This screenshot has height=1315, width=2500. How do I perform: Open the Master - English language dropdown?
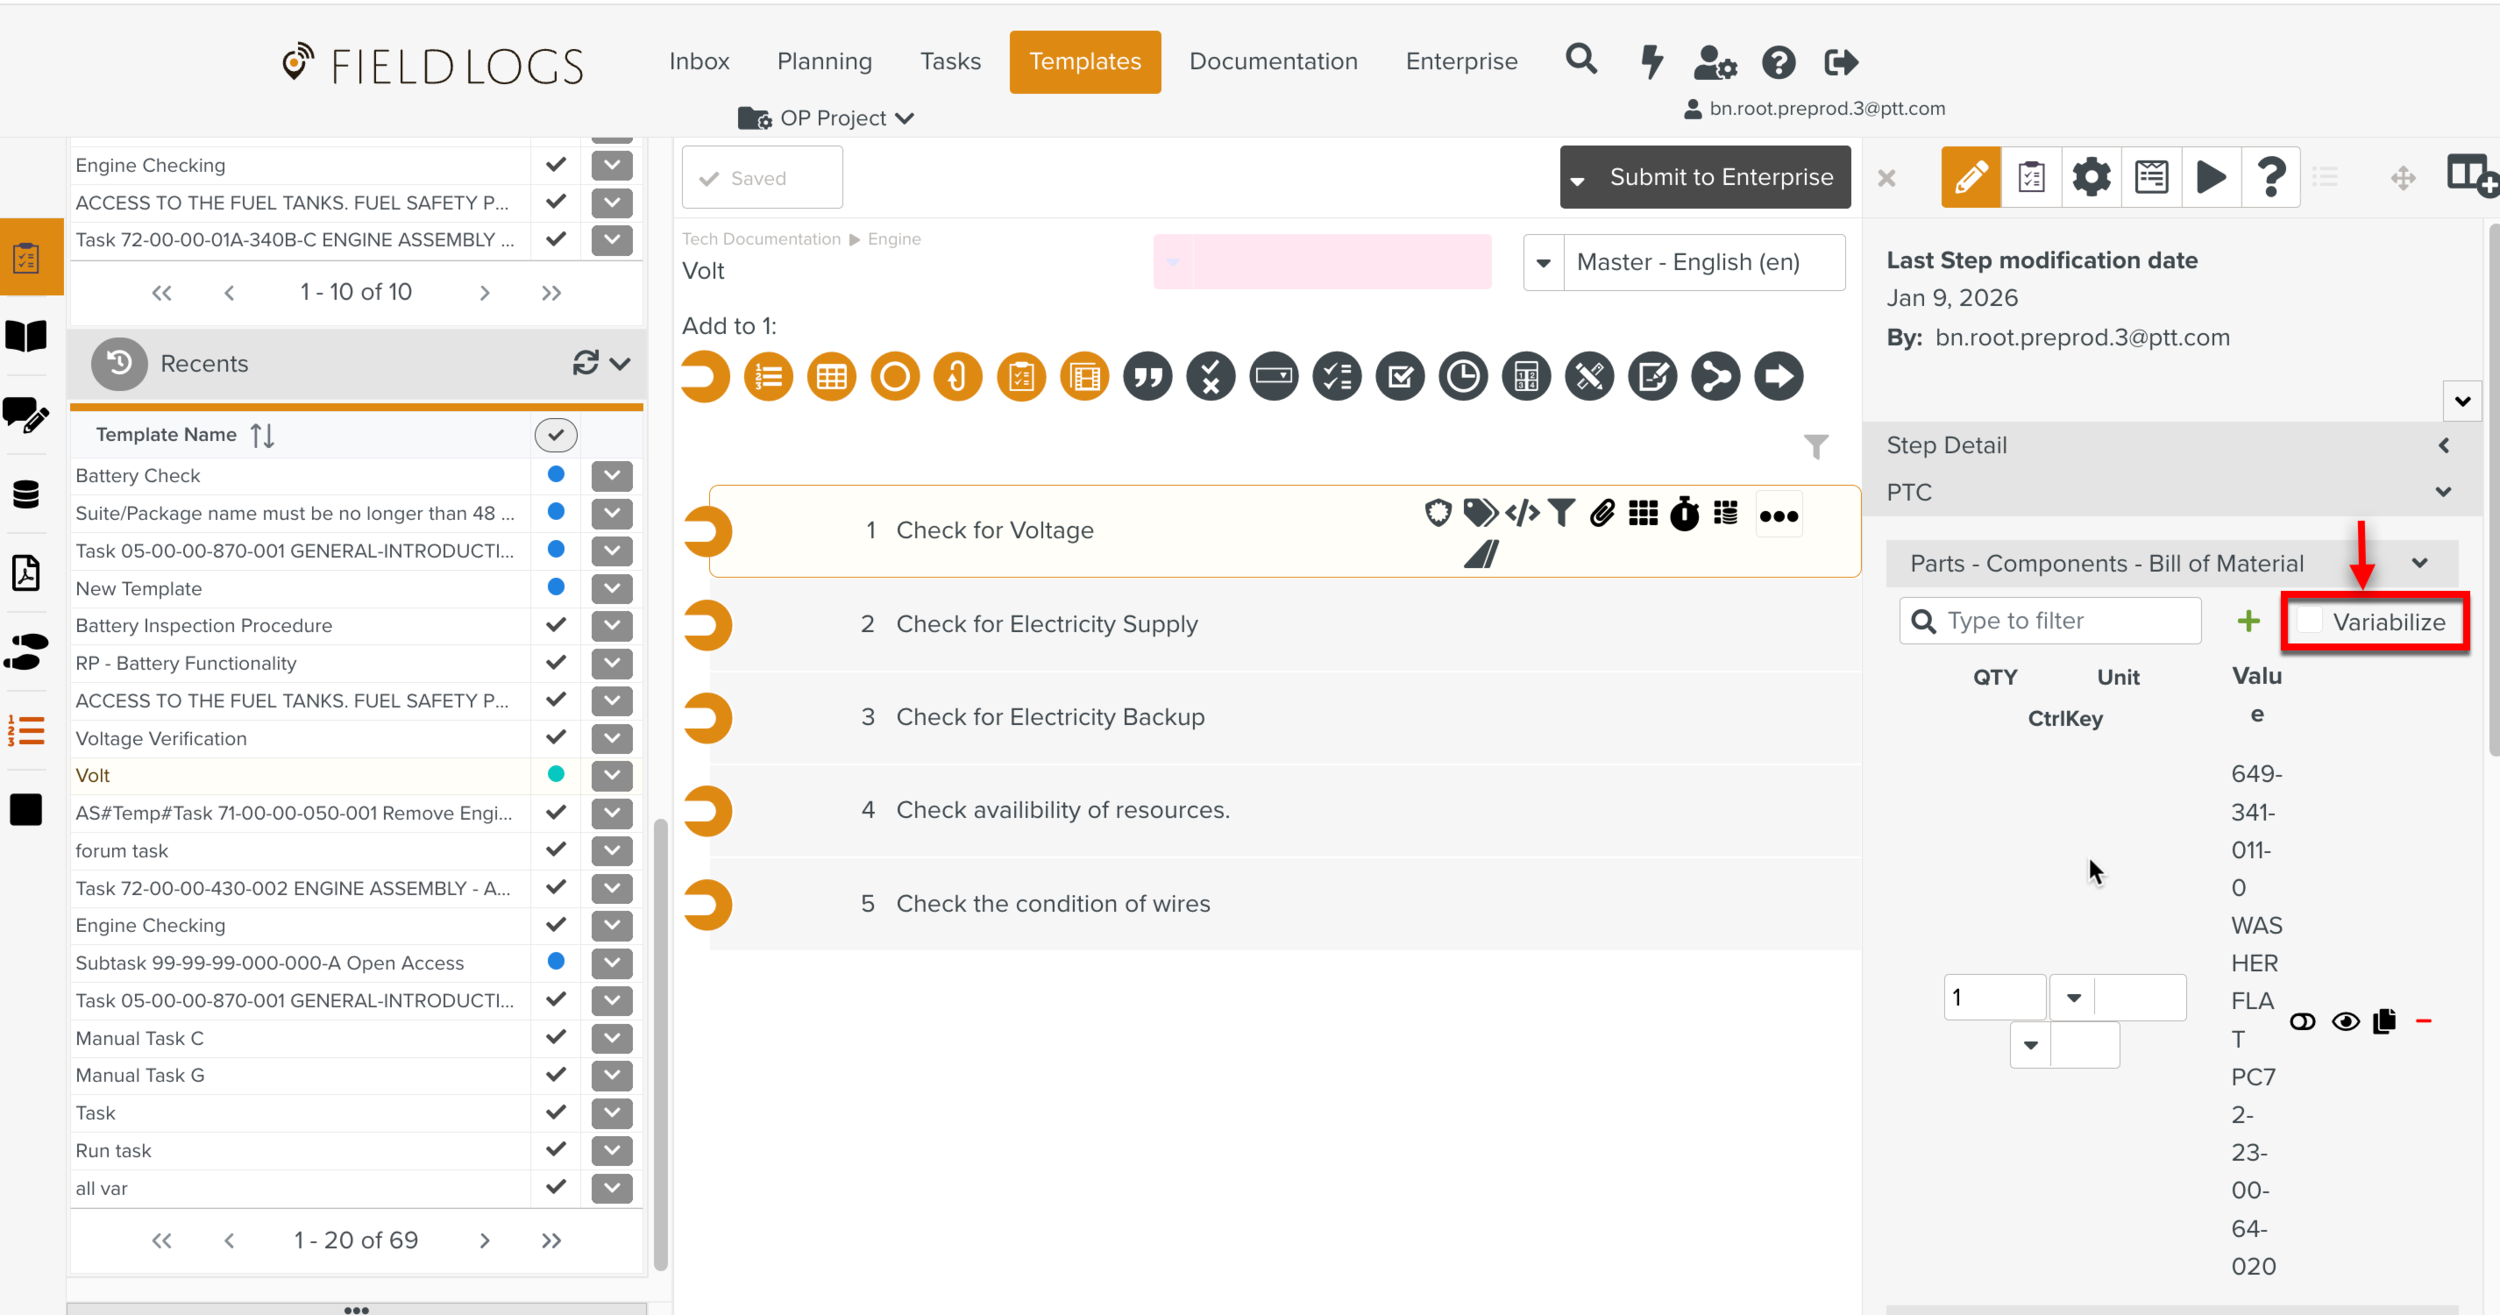(x=1543, y=262)
